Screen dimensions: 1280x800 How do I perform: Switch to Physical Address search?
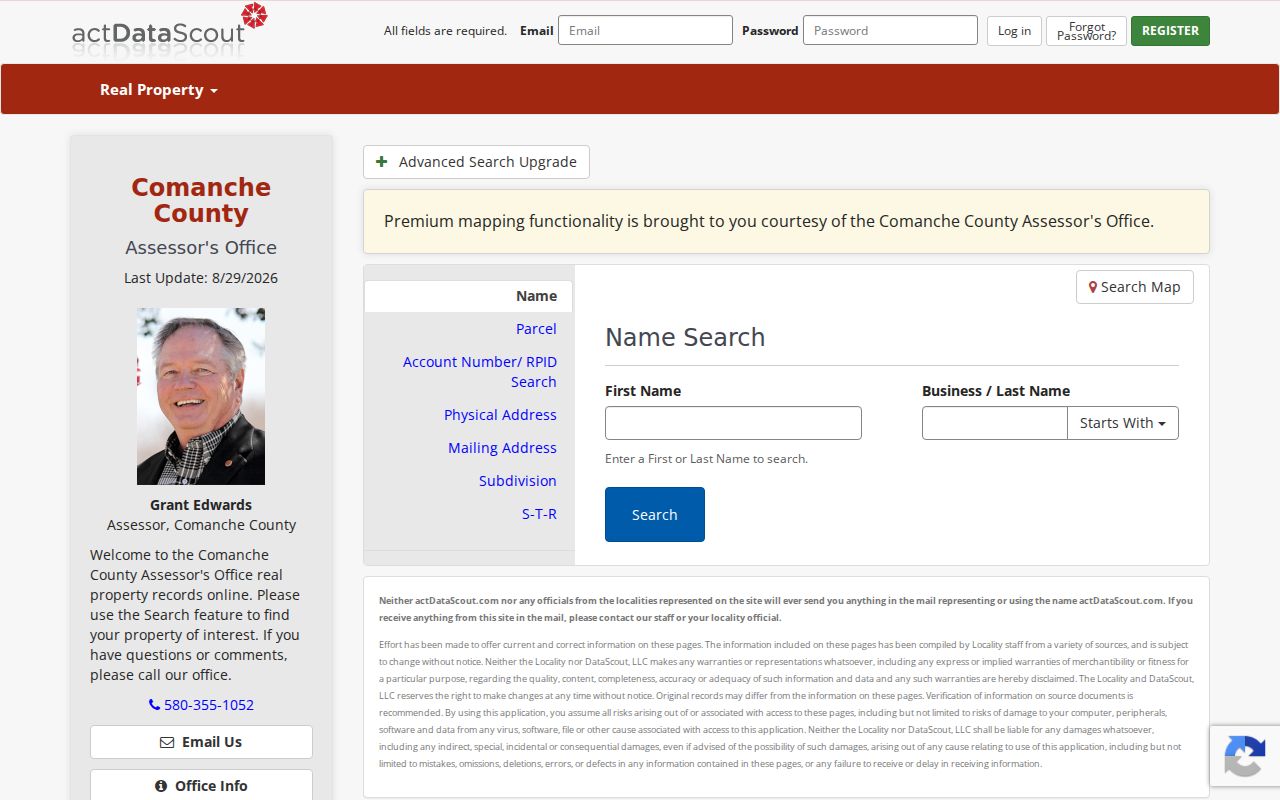pyautogui.click(x=500, y=415)
